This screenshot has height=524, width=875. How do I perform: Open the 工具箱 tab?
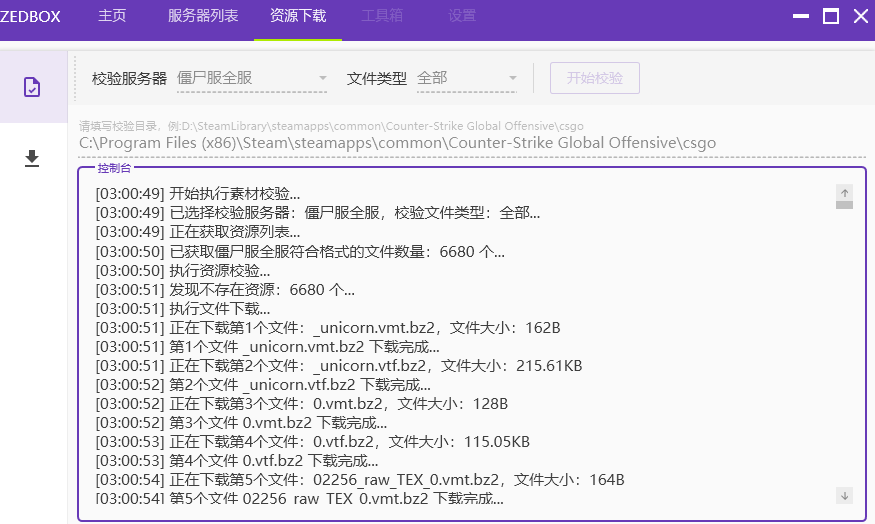tap(382, 16)
